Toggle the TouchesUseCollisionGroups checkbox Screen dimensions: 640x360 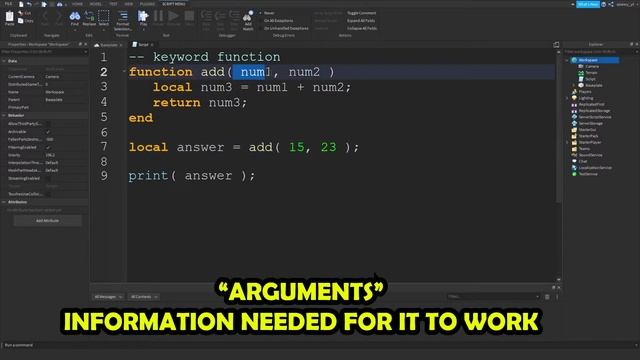[48, 194]
